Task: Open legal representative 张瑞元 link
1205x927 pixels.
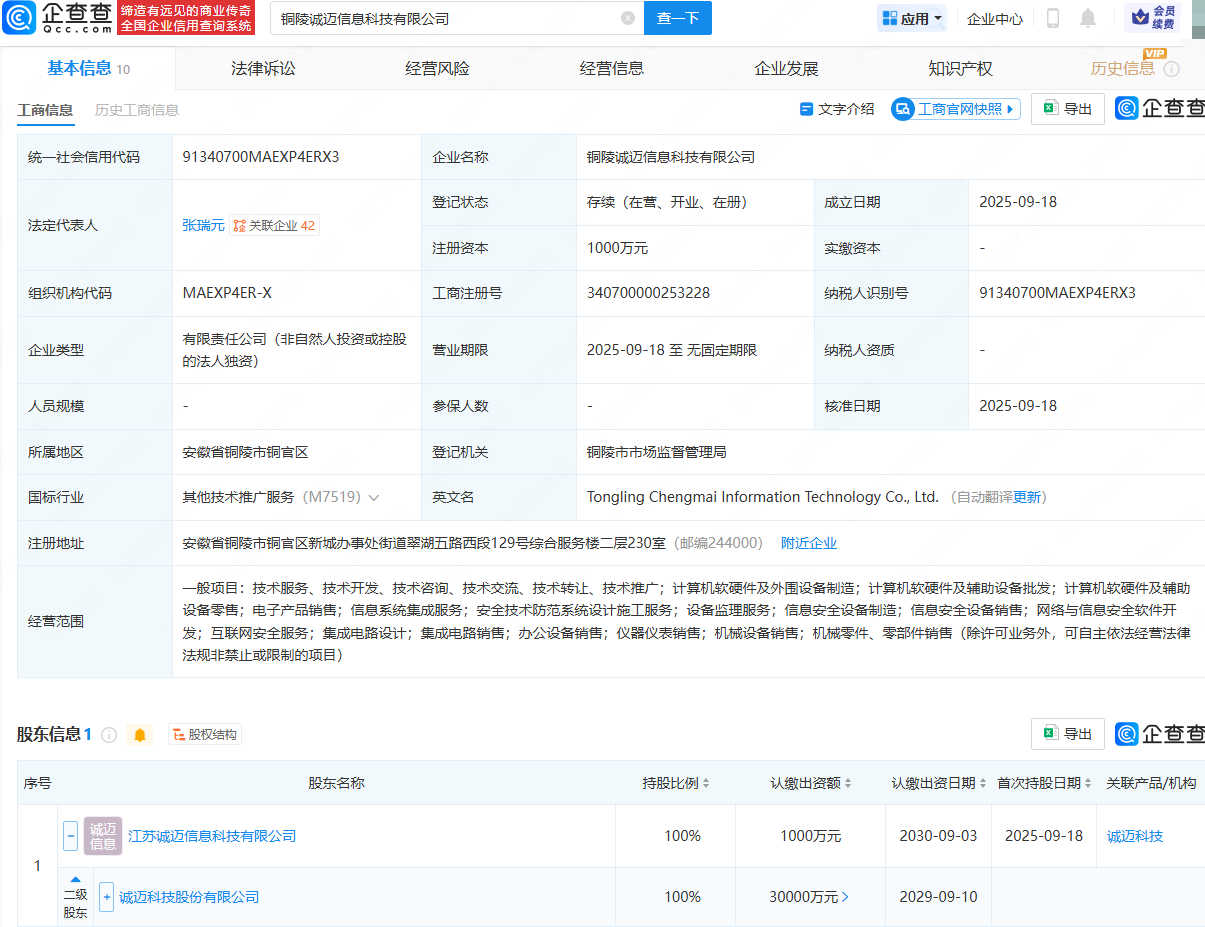Action: [x=203, y=225]
